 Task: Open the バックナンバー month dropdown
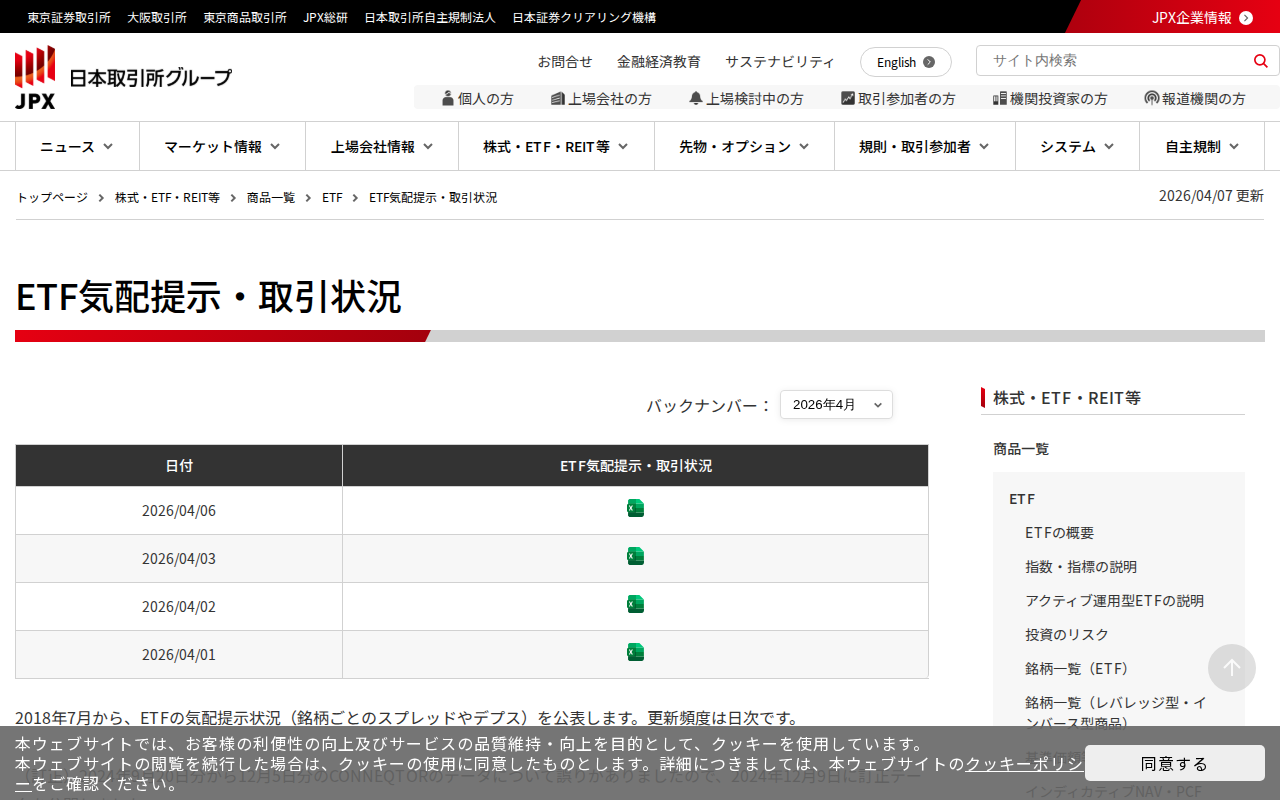point(836,405)
